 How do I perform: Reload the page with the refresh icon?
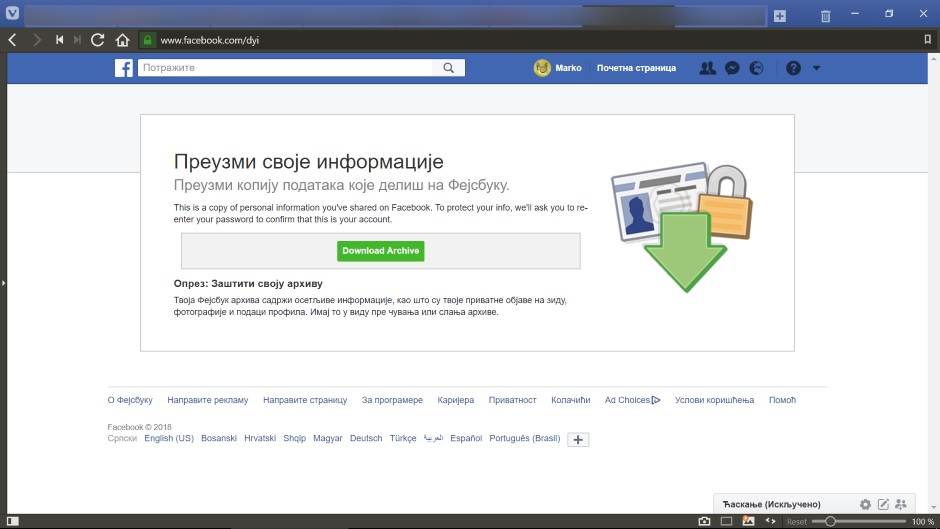click(97, 40)
